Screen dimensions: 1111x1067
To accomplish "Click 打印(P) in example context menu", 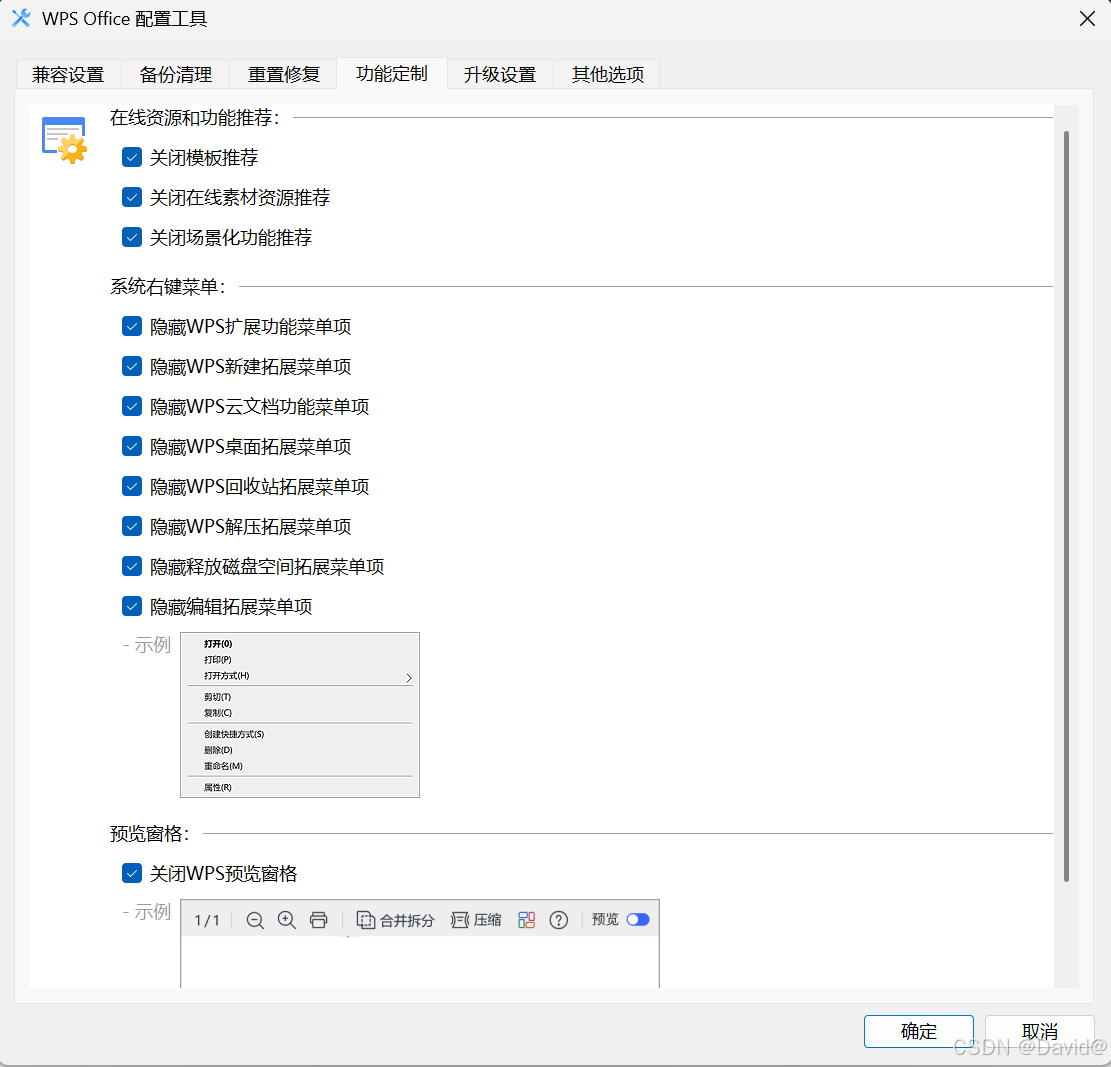I will [218, 660].
